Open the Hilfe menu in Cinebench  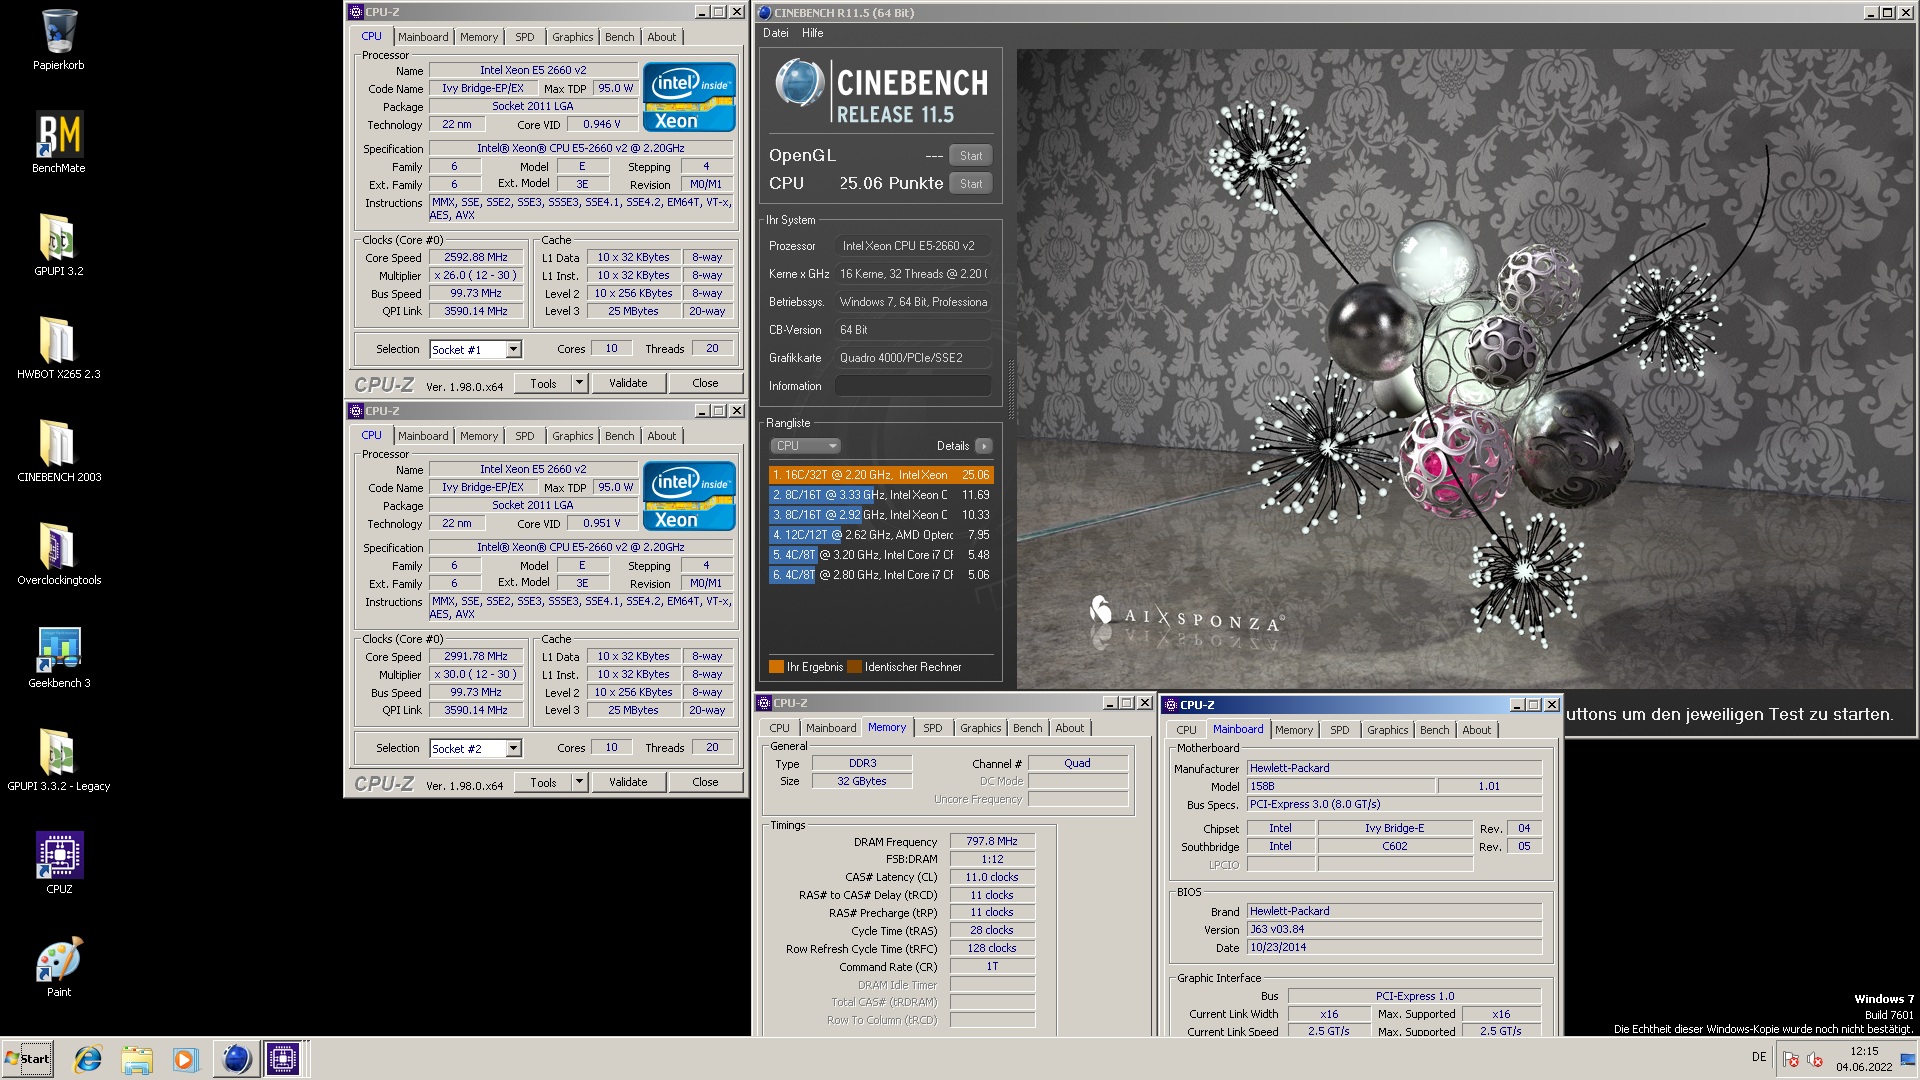(x=813, y=33)
